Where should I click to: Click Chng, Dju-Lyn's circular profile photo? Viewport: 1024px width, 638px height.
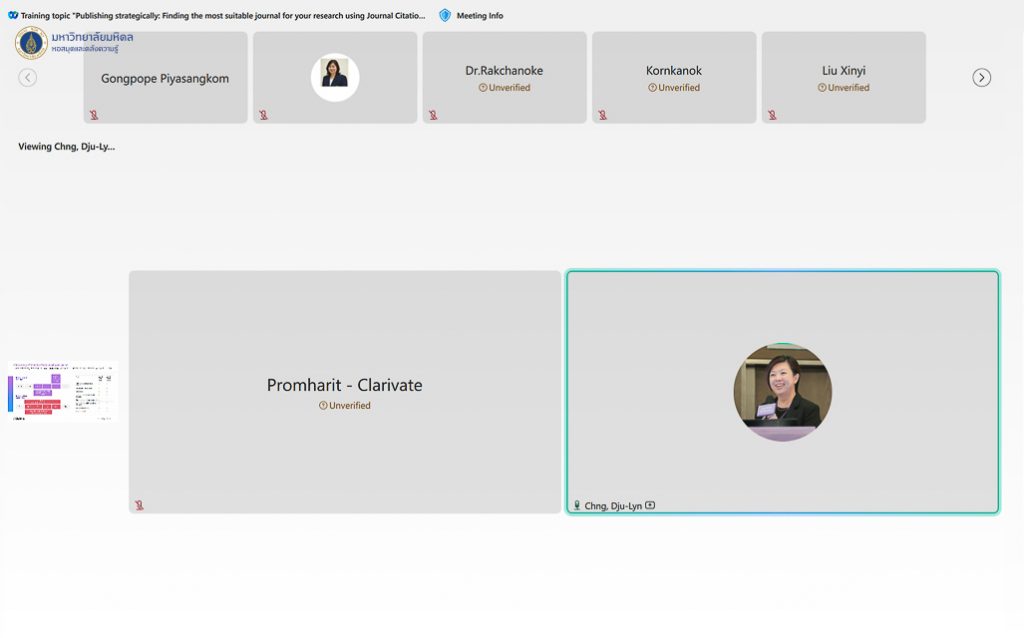click(x=782, y=392)
